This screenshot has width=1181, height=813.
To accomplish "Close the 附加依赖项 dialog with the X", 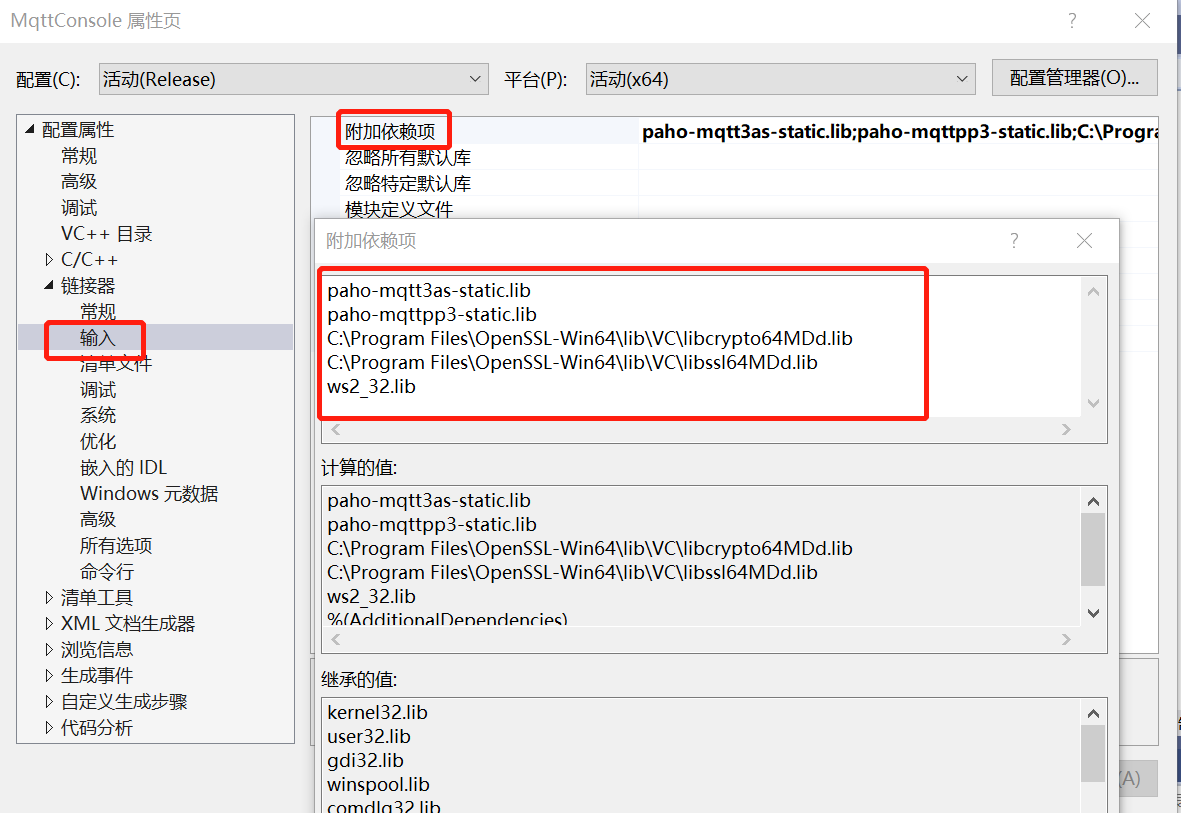I will click(1084, 240).
